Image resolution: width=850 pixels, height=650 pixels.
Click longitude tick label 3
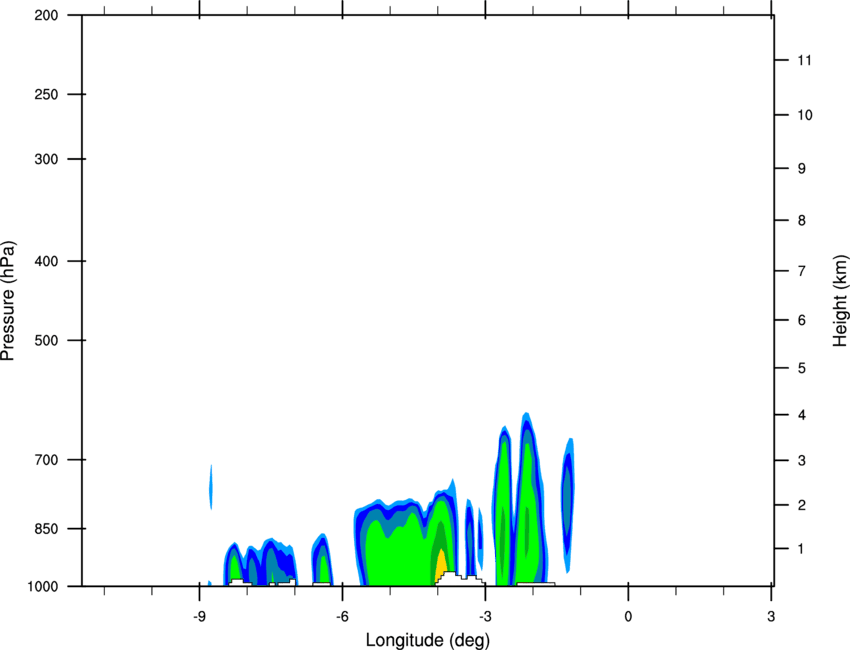[x=771, y=617]
